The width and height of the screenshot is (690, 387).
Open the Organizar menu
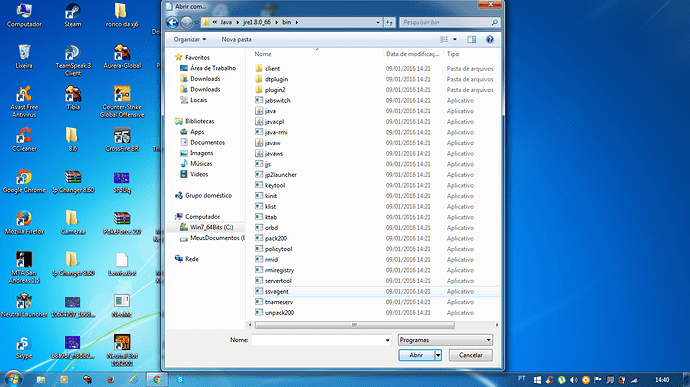click(190, 39)
